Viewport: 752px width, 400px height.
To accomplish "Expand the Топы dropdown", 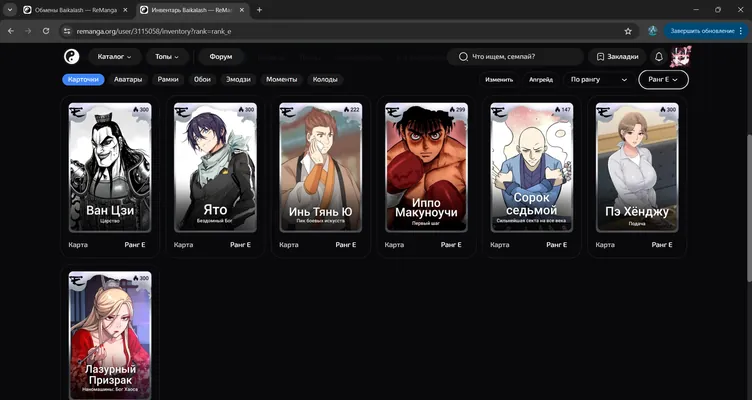I will click(x=167, y=57).
